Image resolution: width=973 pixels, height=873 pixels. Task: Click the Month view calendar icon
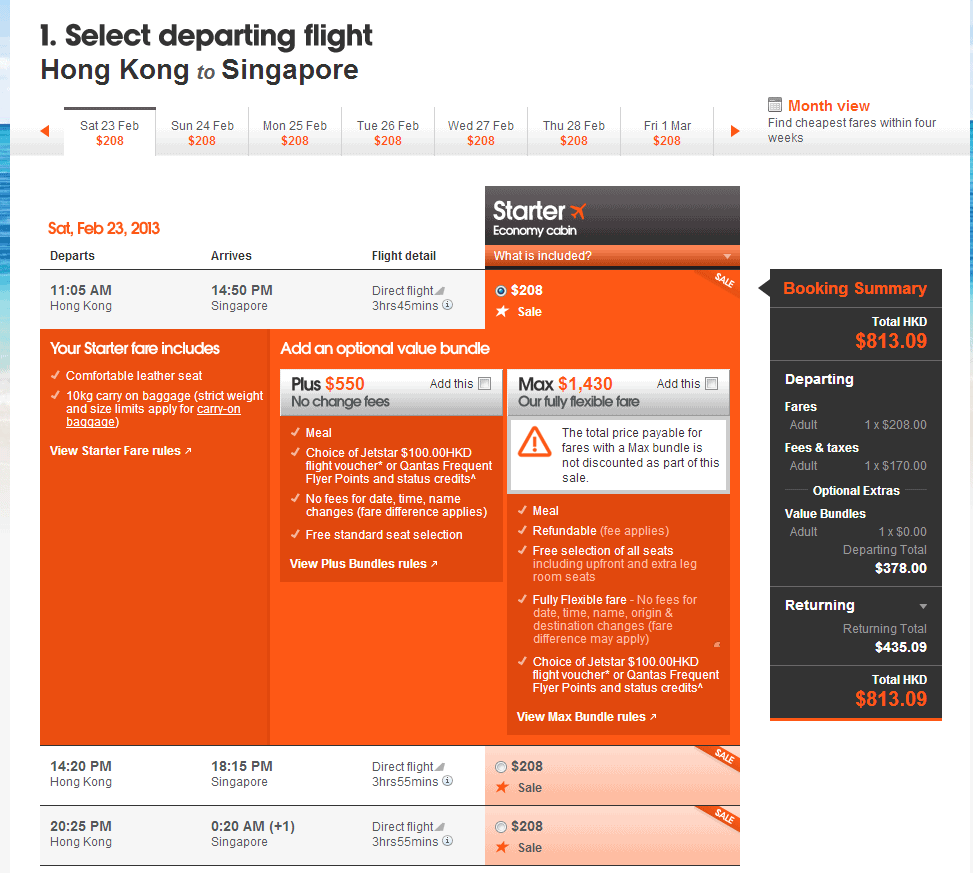click(775, 105)
